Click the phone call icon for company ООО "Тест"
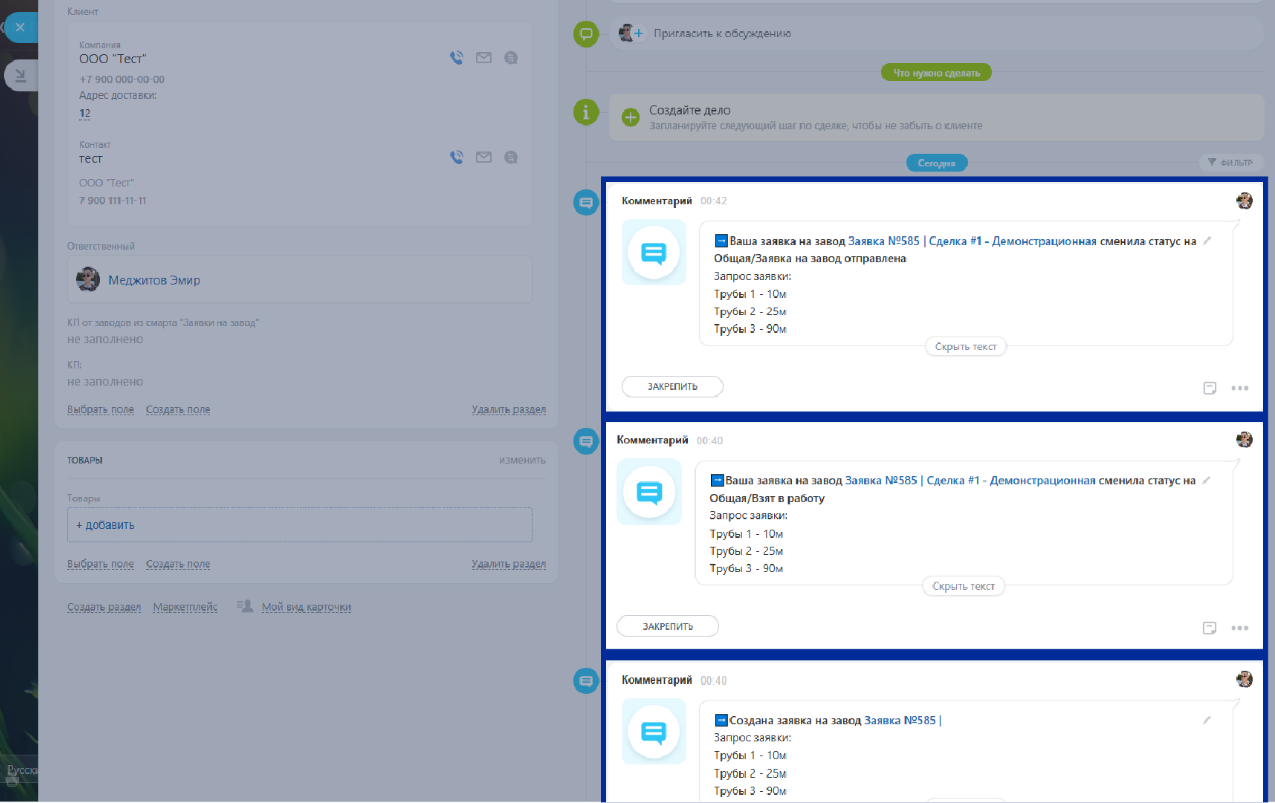This screenshot has height=803, width=1275. (x=456, y=58)
